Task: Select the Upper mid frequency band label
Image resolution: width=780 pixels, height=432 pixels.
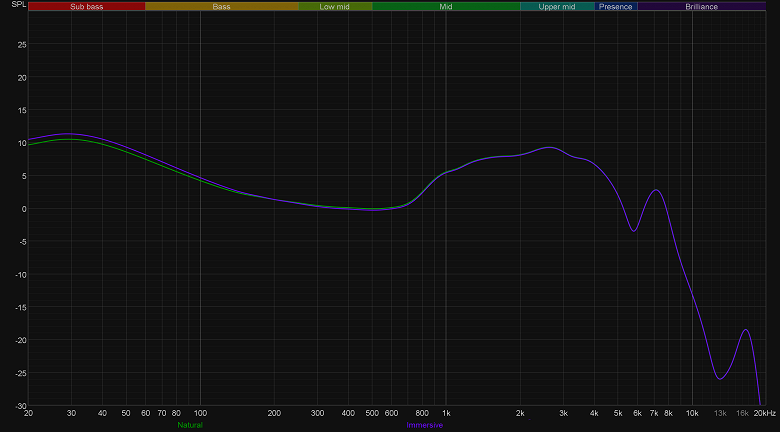Action: 557,6
